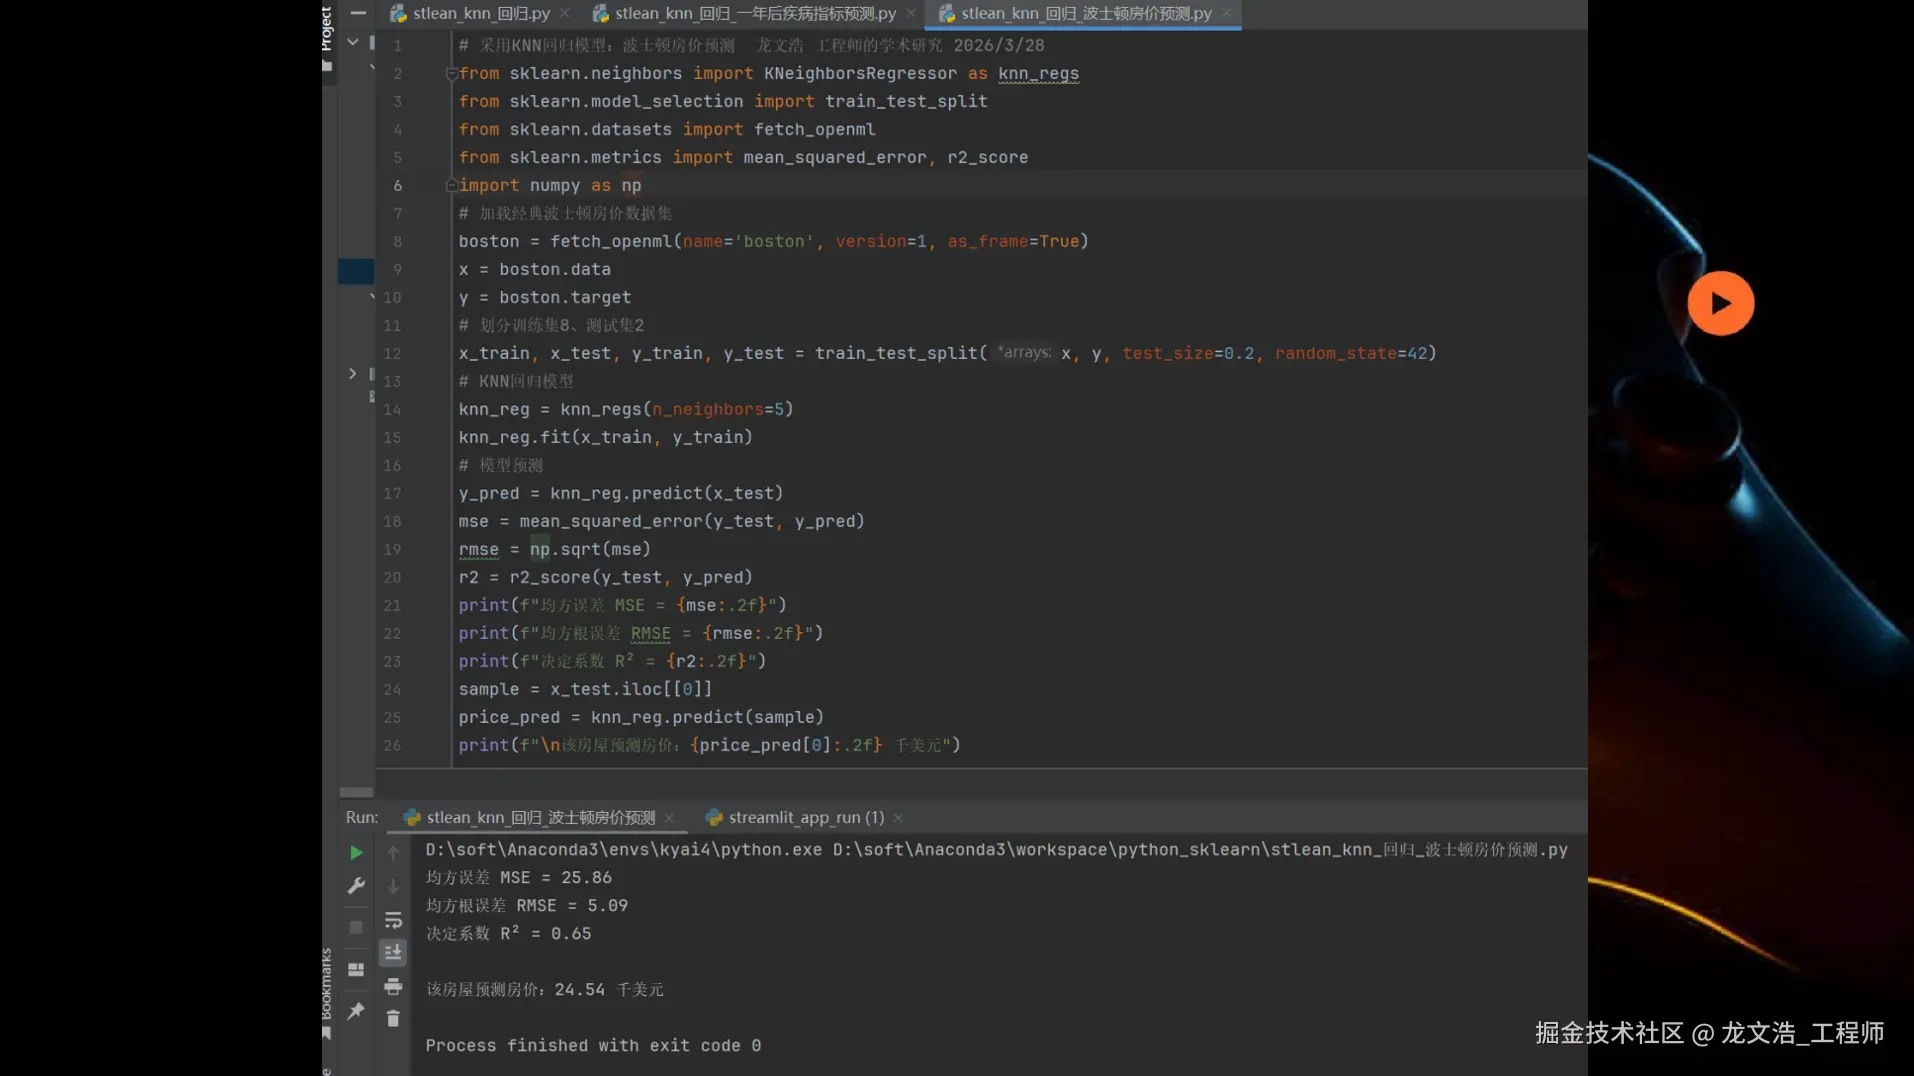Viewport: 1914px width, 1076px height.
Task: Rerun the script with the green Run arrow
Action: click(356, 853)
